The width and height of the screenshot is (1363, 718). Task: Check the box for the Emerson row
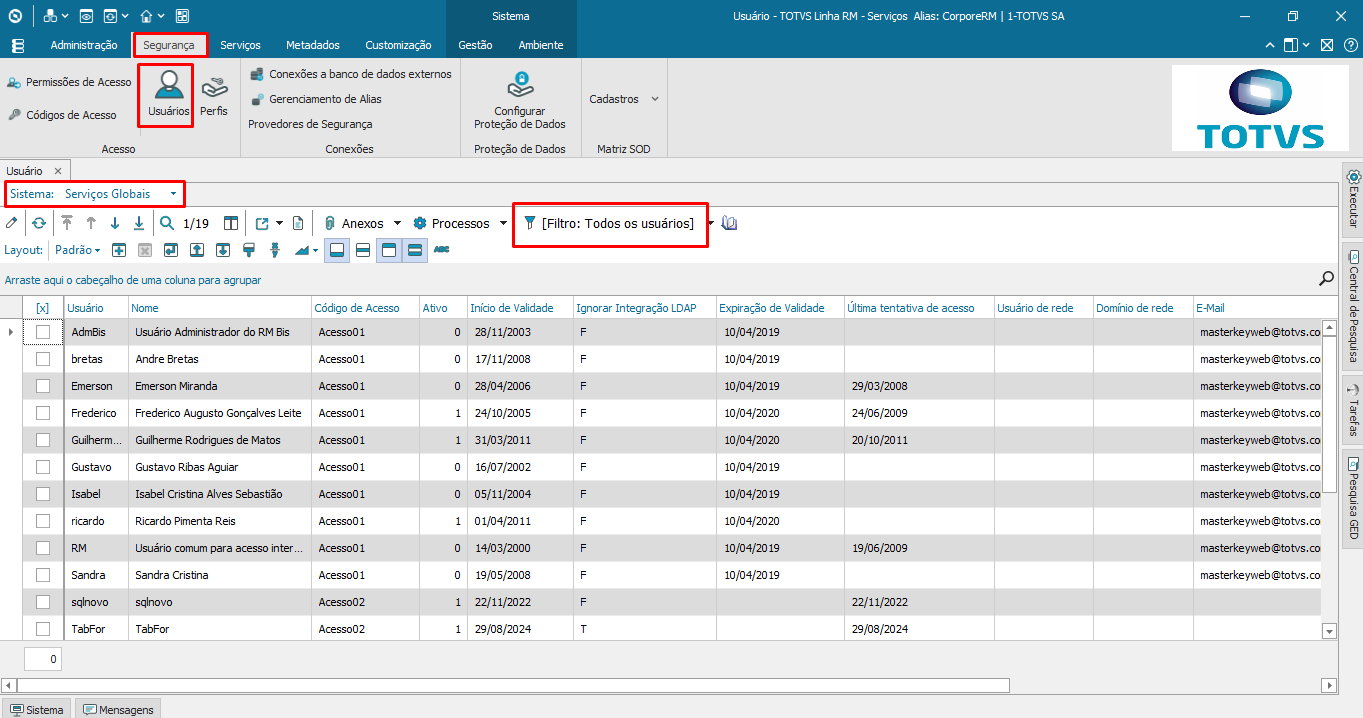point(43,385)
